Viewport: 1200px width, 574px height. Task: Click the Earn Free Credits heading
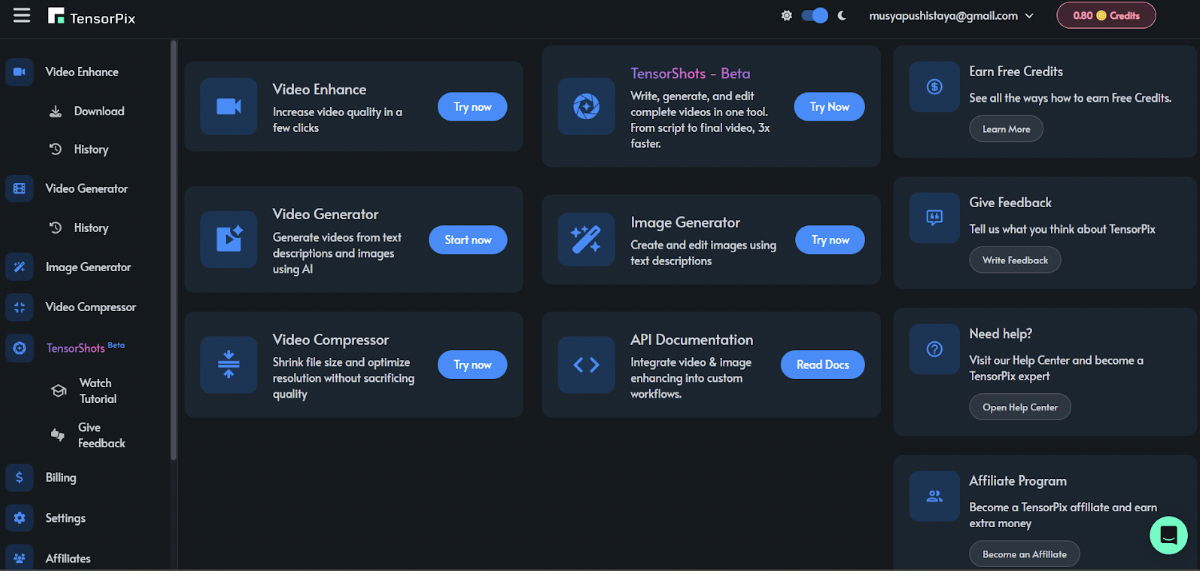pos(1016,71)
